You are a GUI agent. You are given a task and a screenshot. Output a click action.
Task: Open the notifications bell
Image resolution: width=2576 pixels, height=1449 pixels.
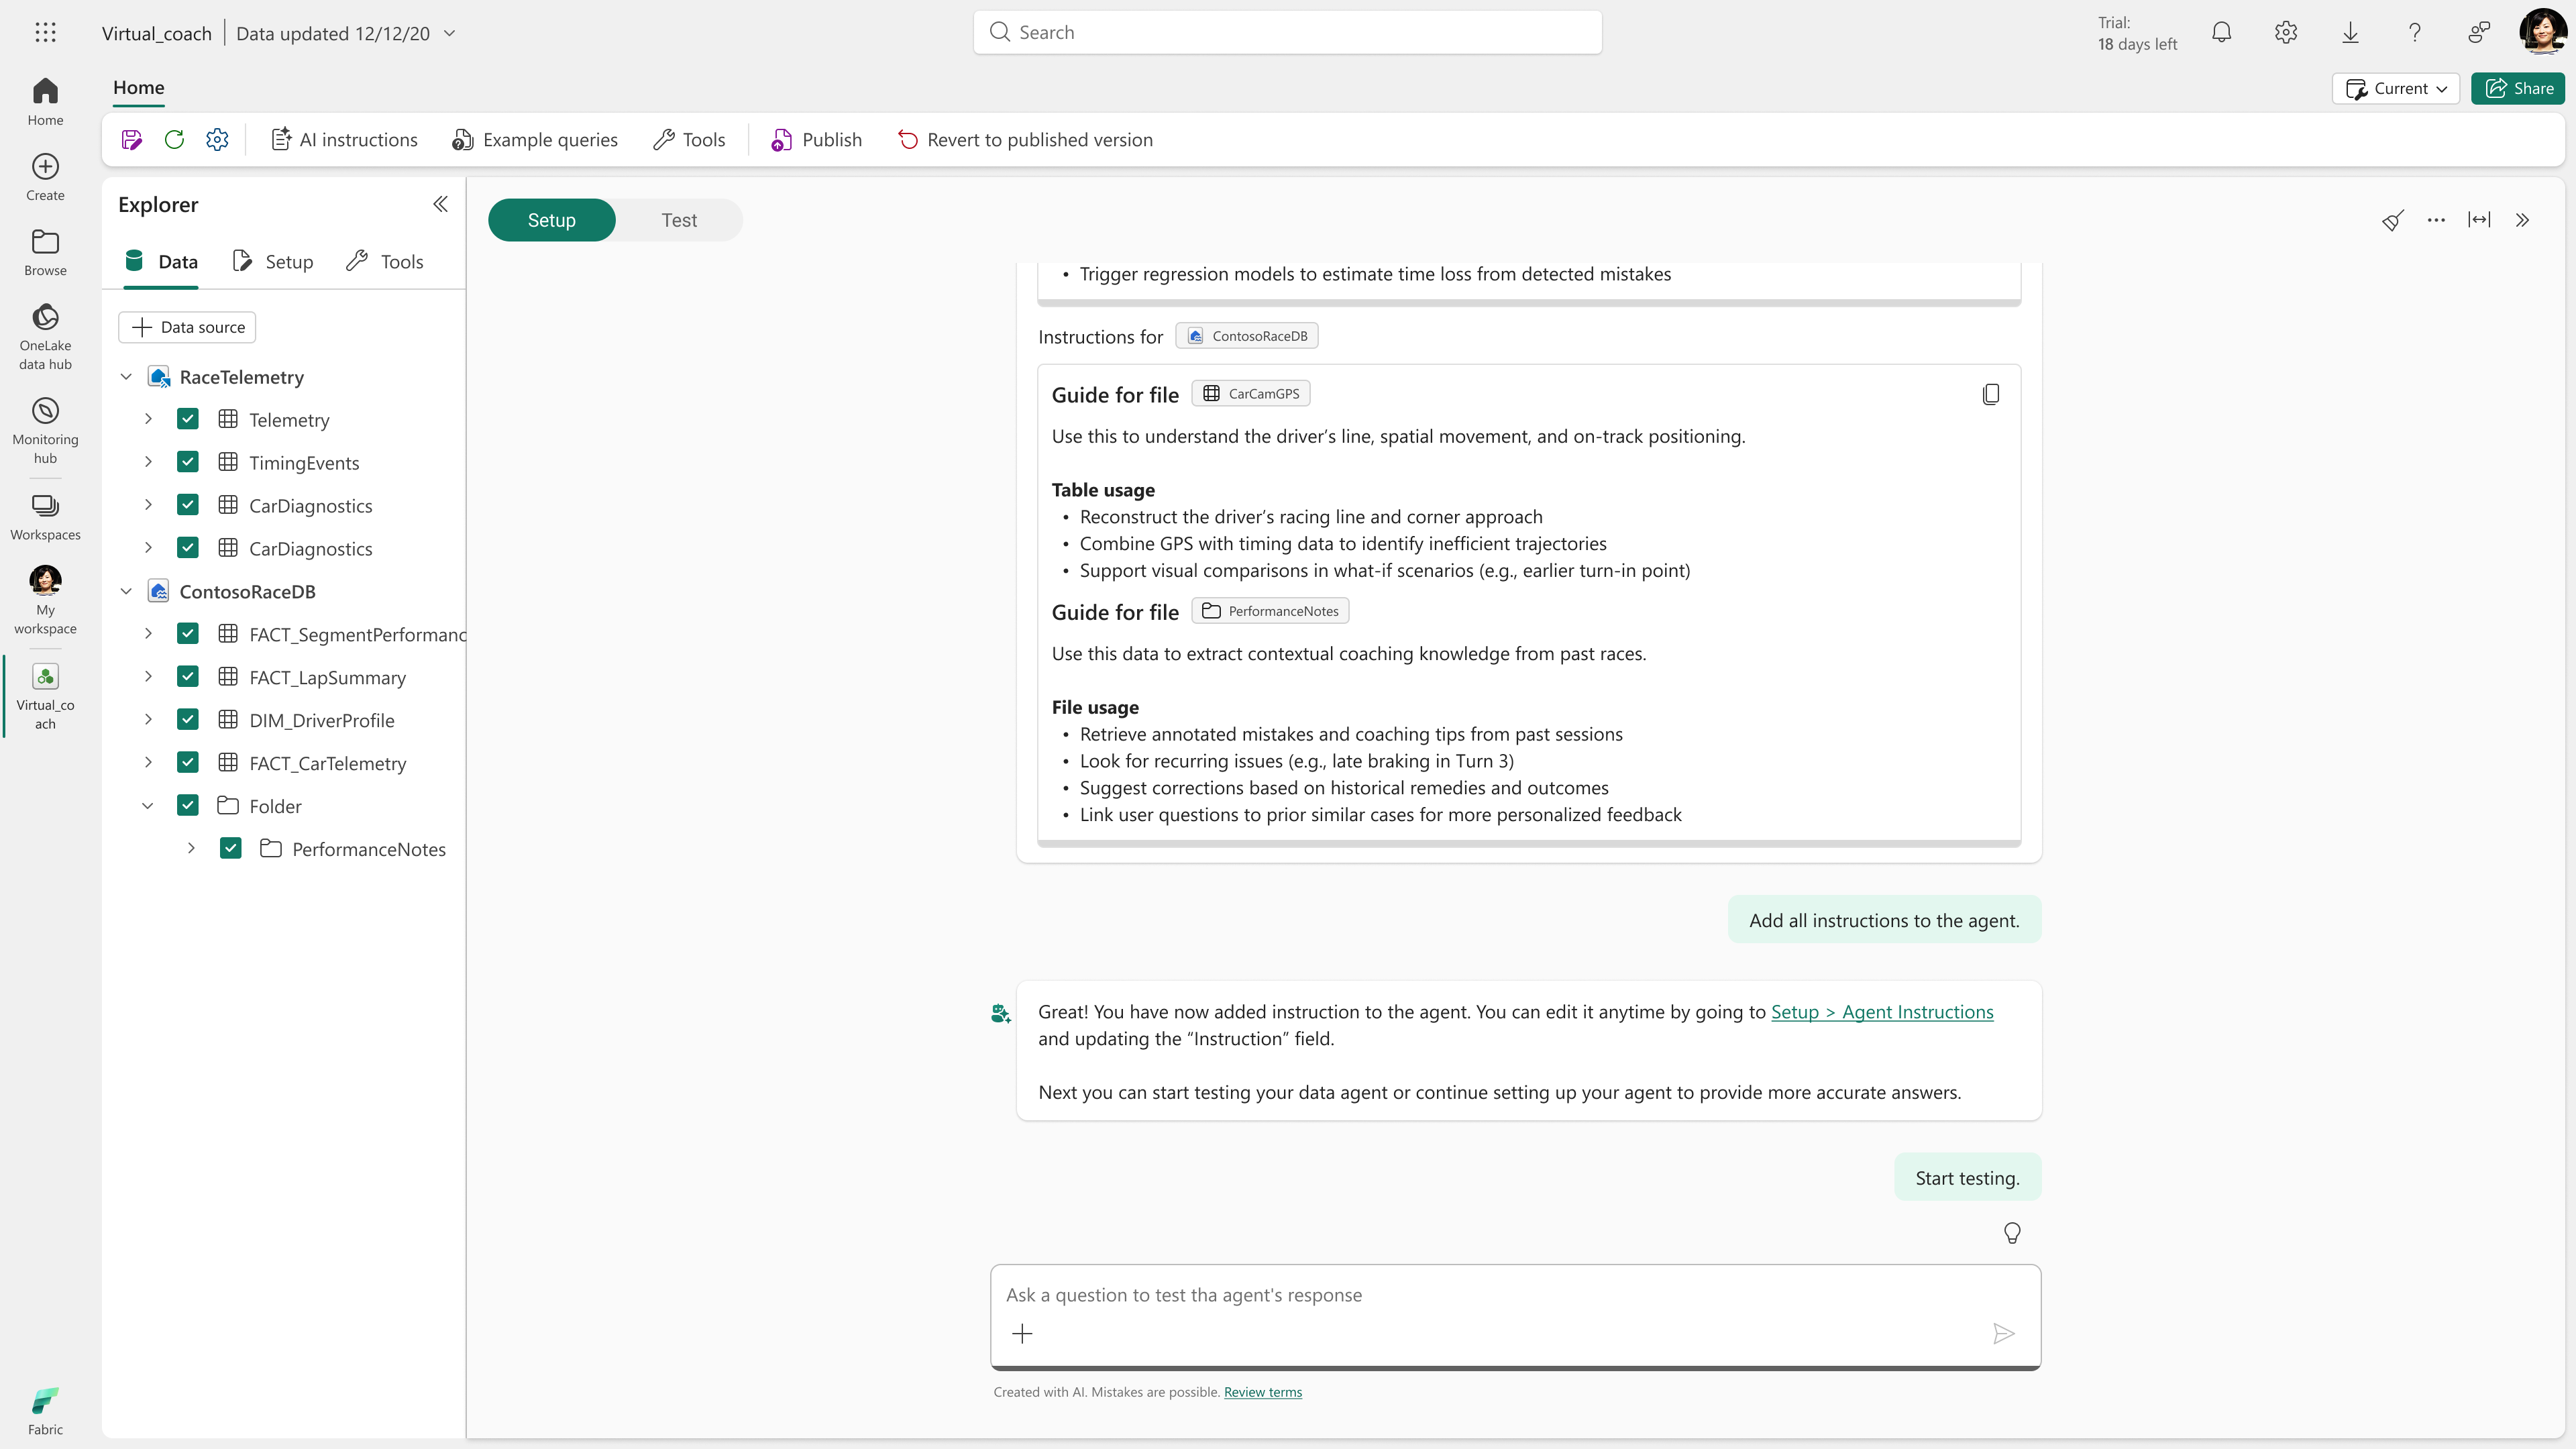(2221, 33)
